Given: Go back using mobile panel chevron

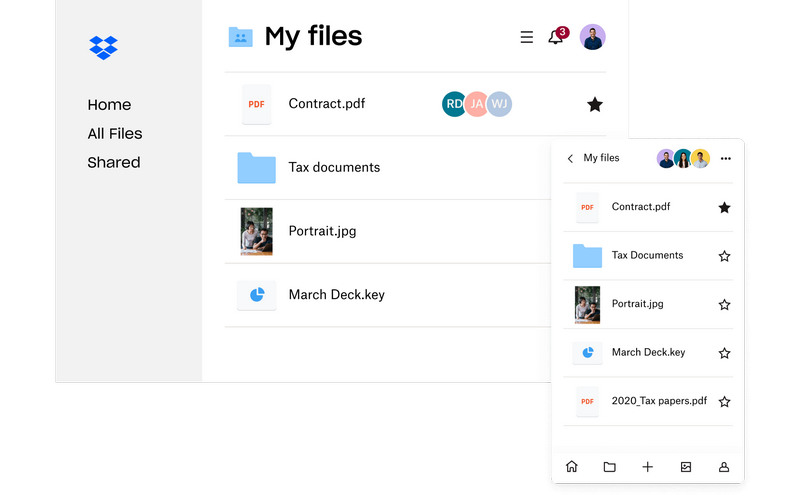Looking at the screenshot, I should [x=570, y=158].
